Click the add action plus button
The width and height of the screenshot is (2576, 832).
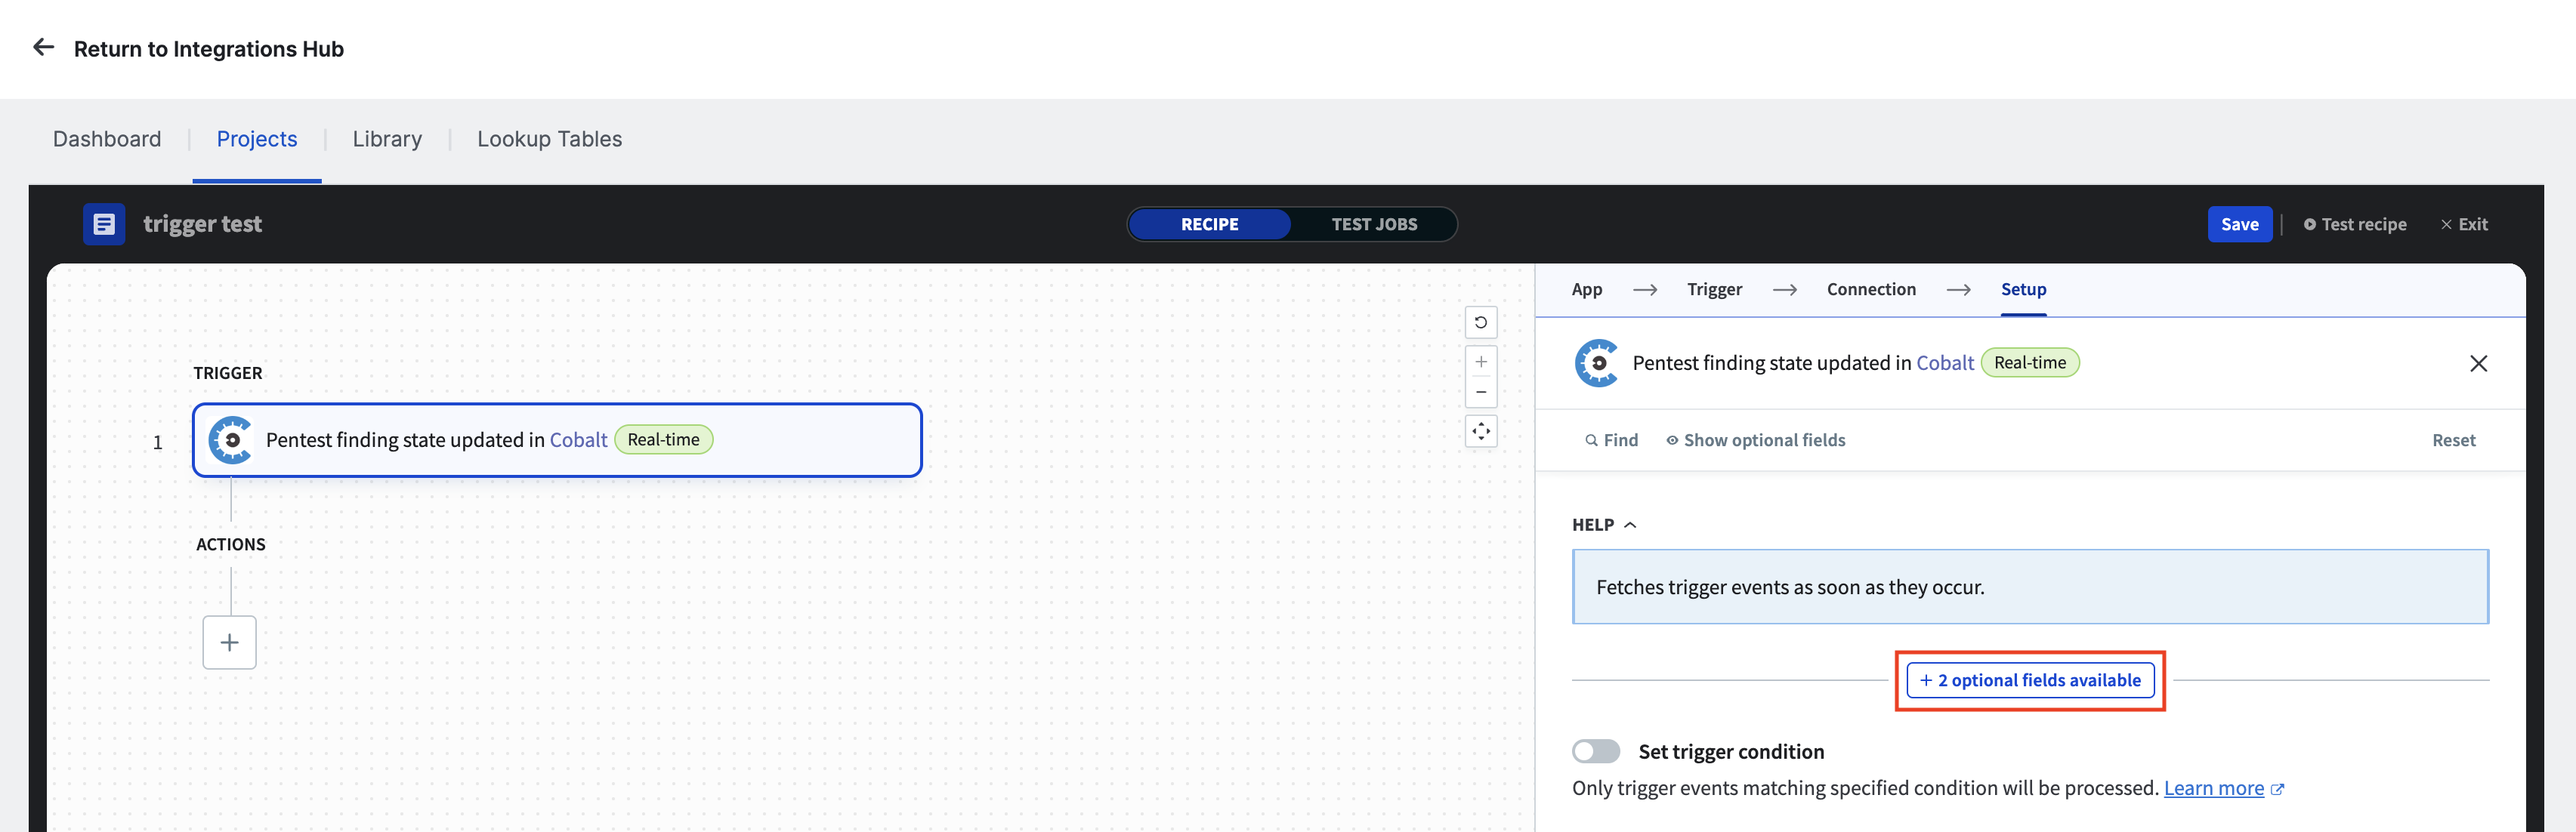tap(230, 642)
